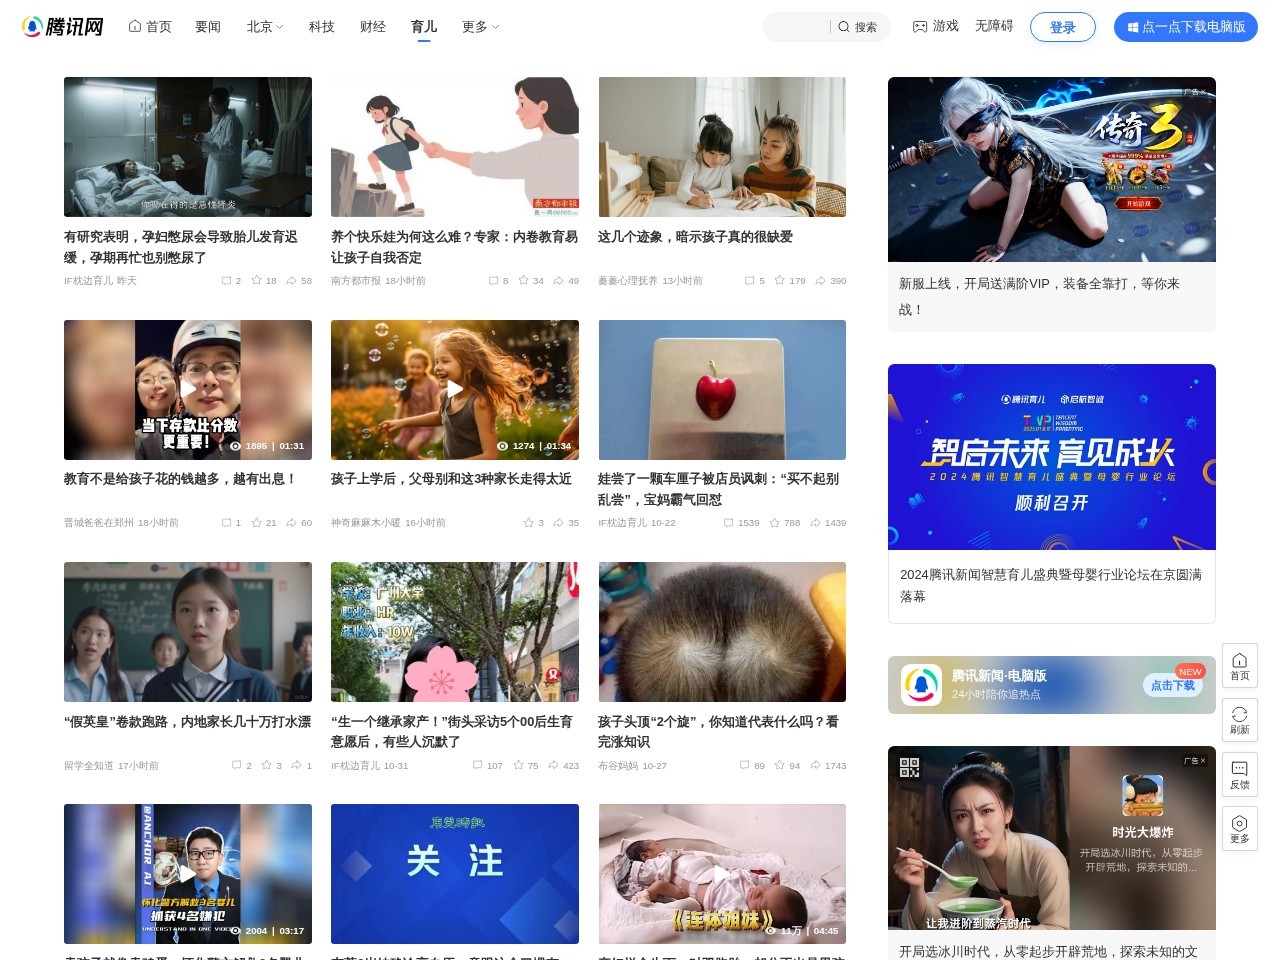Open the cherry 车厘子 article thumbnail

tap(722, 390)
